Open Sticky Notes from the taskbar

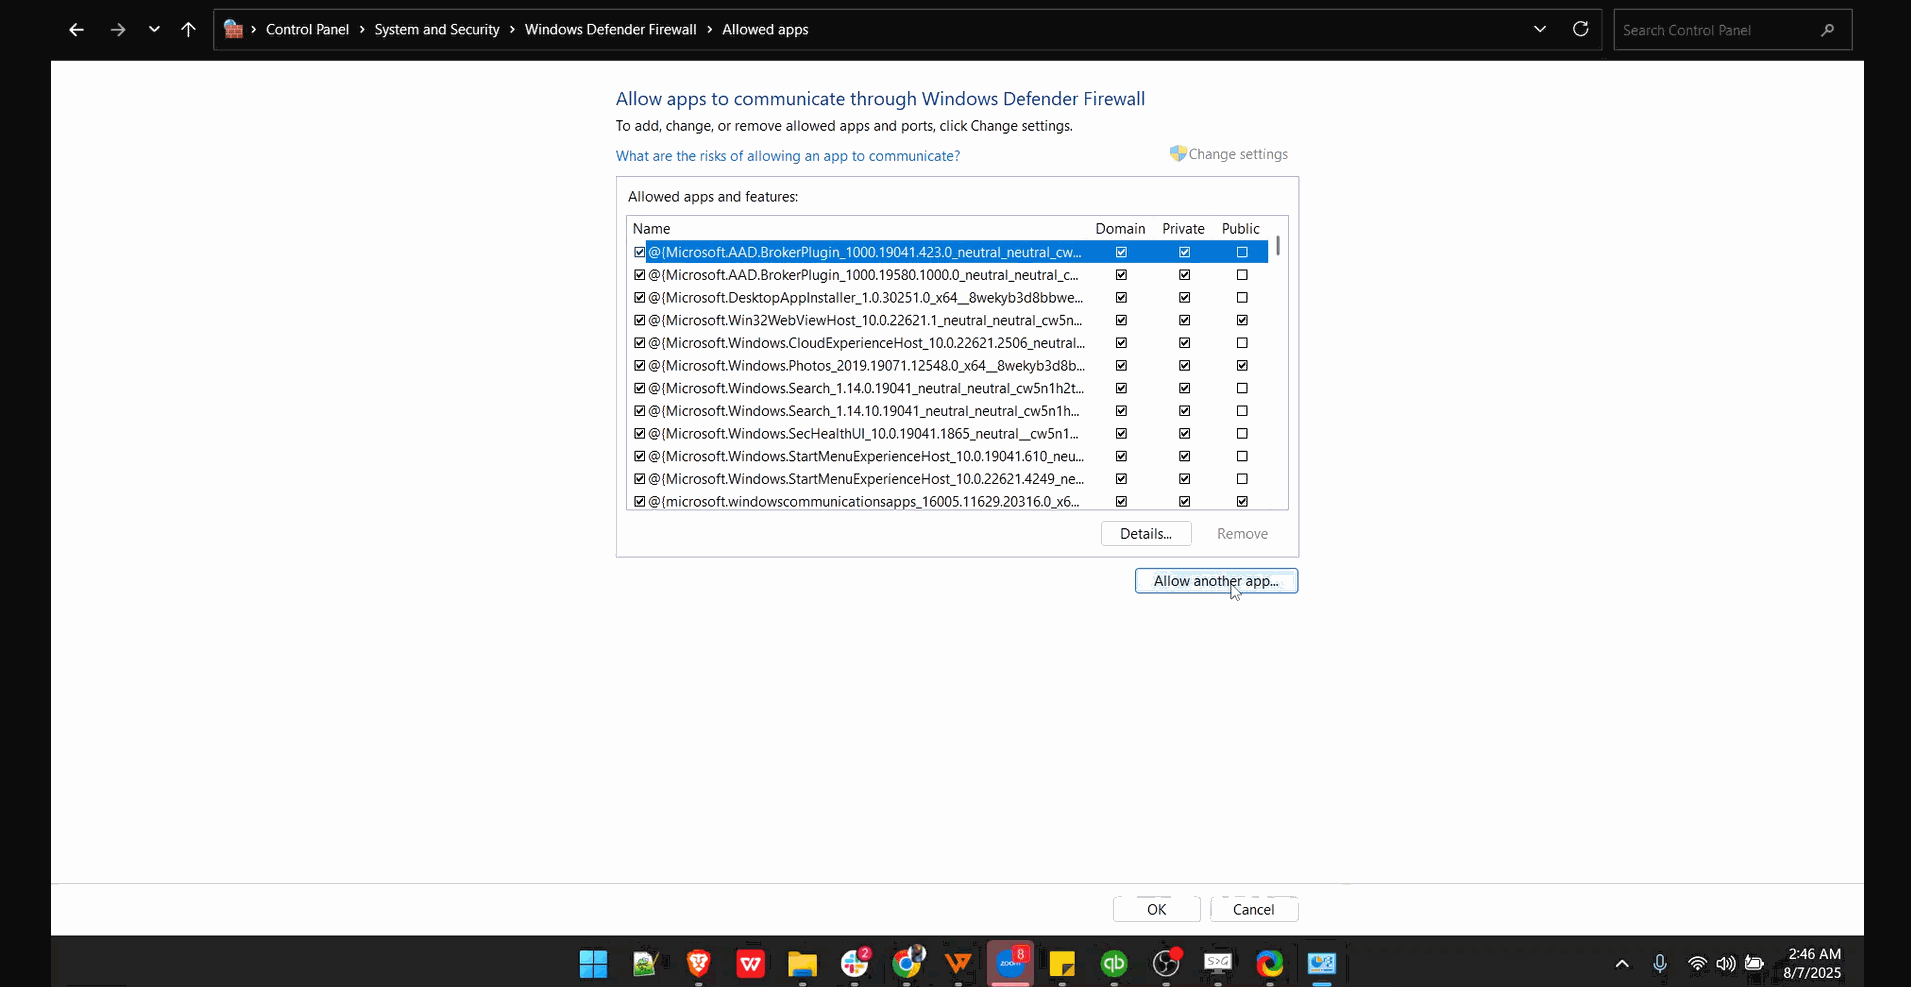(x=1062, y=963)
